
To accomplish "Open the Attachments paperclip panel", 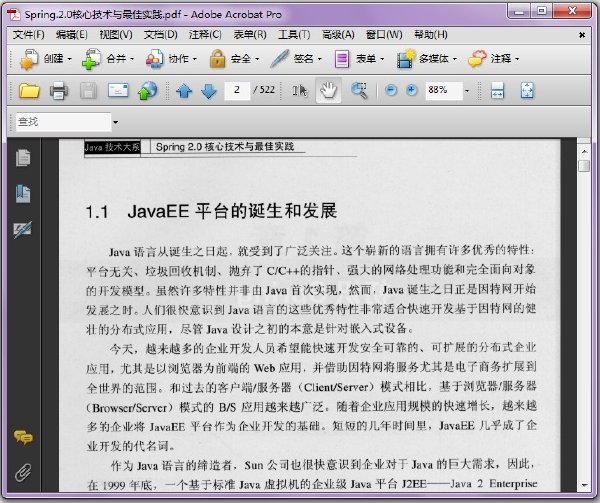I will pos(23,472).
